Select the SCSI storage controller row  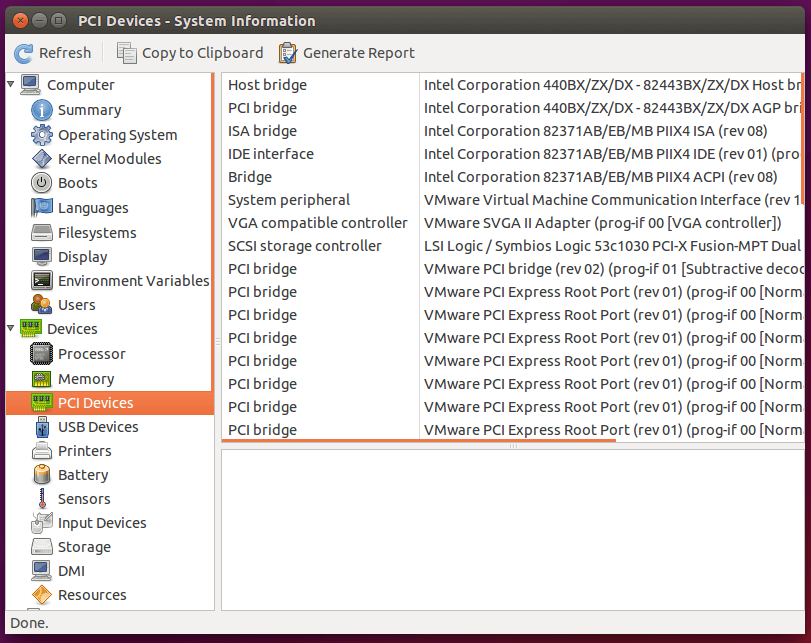coord(512,246)
